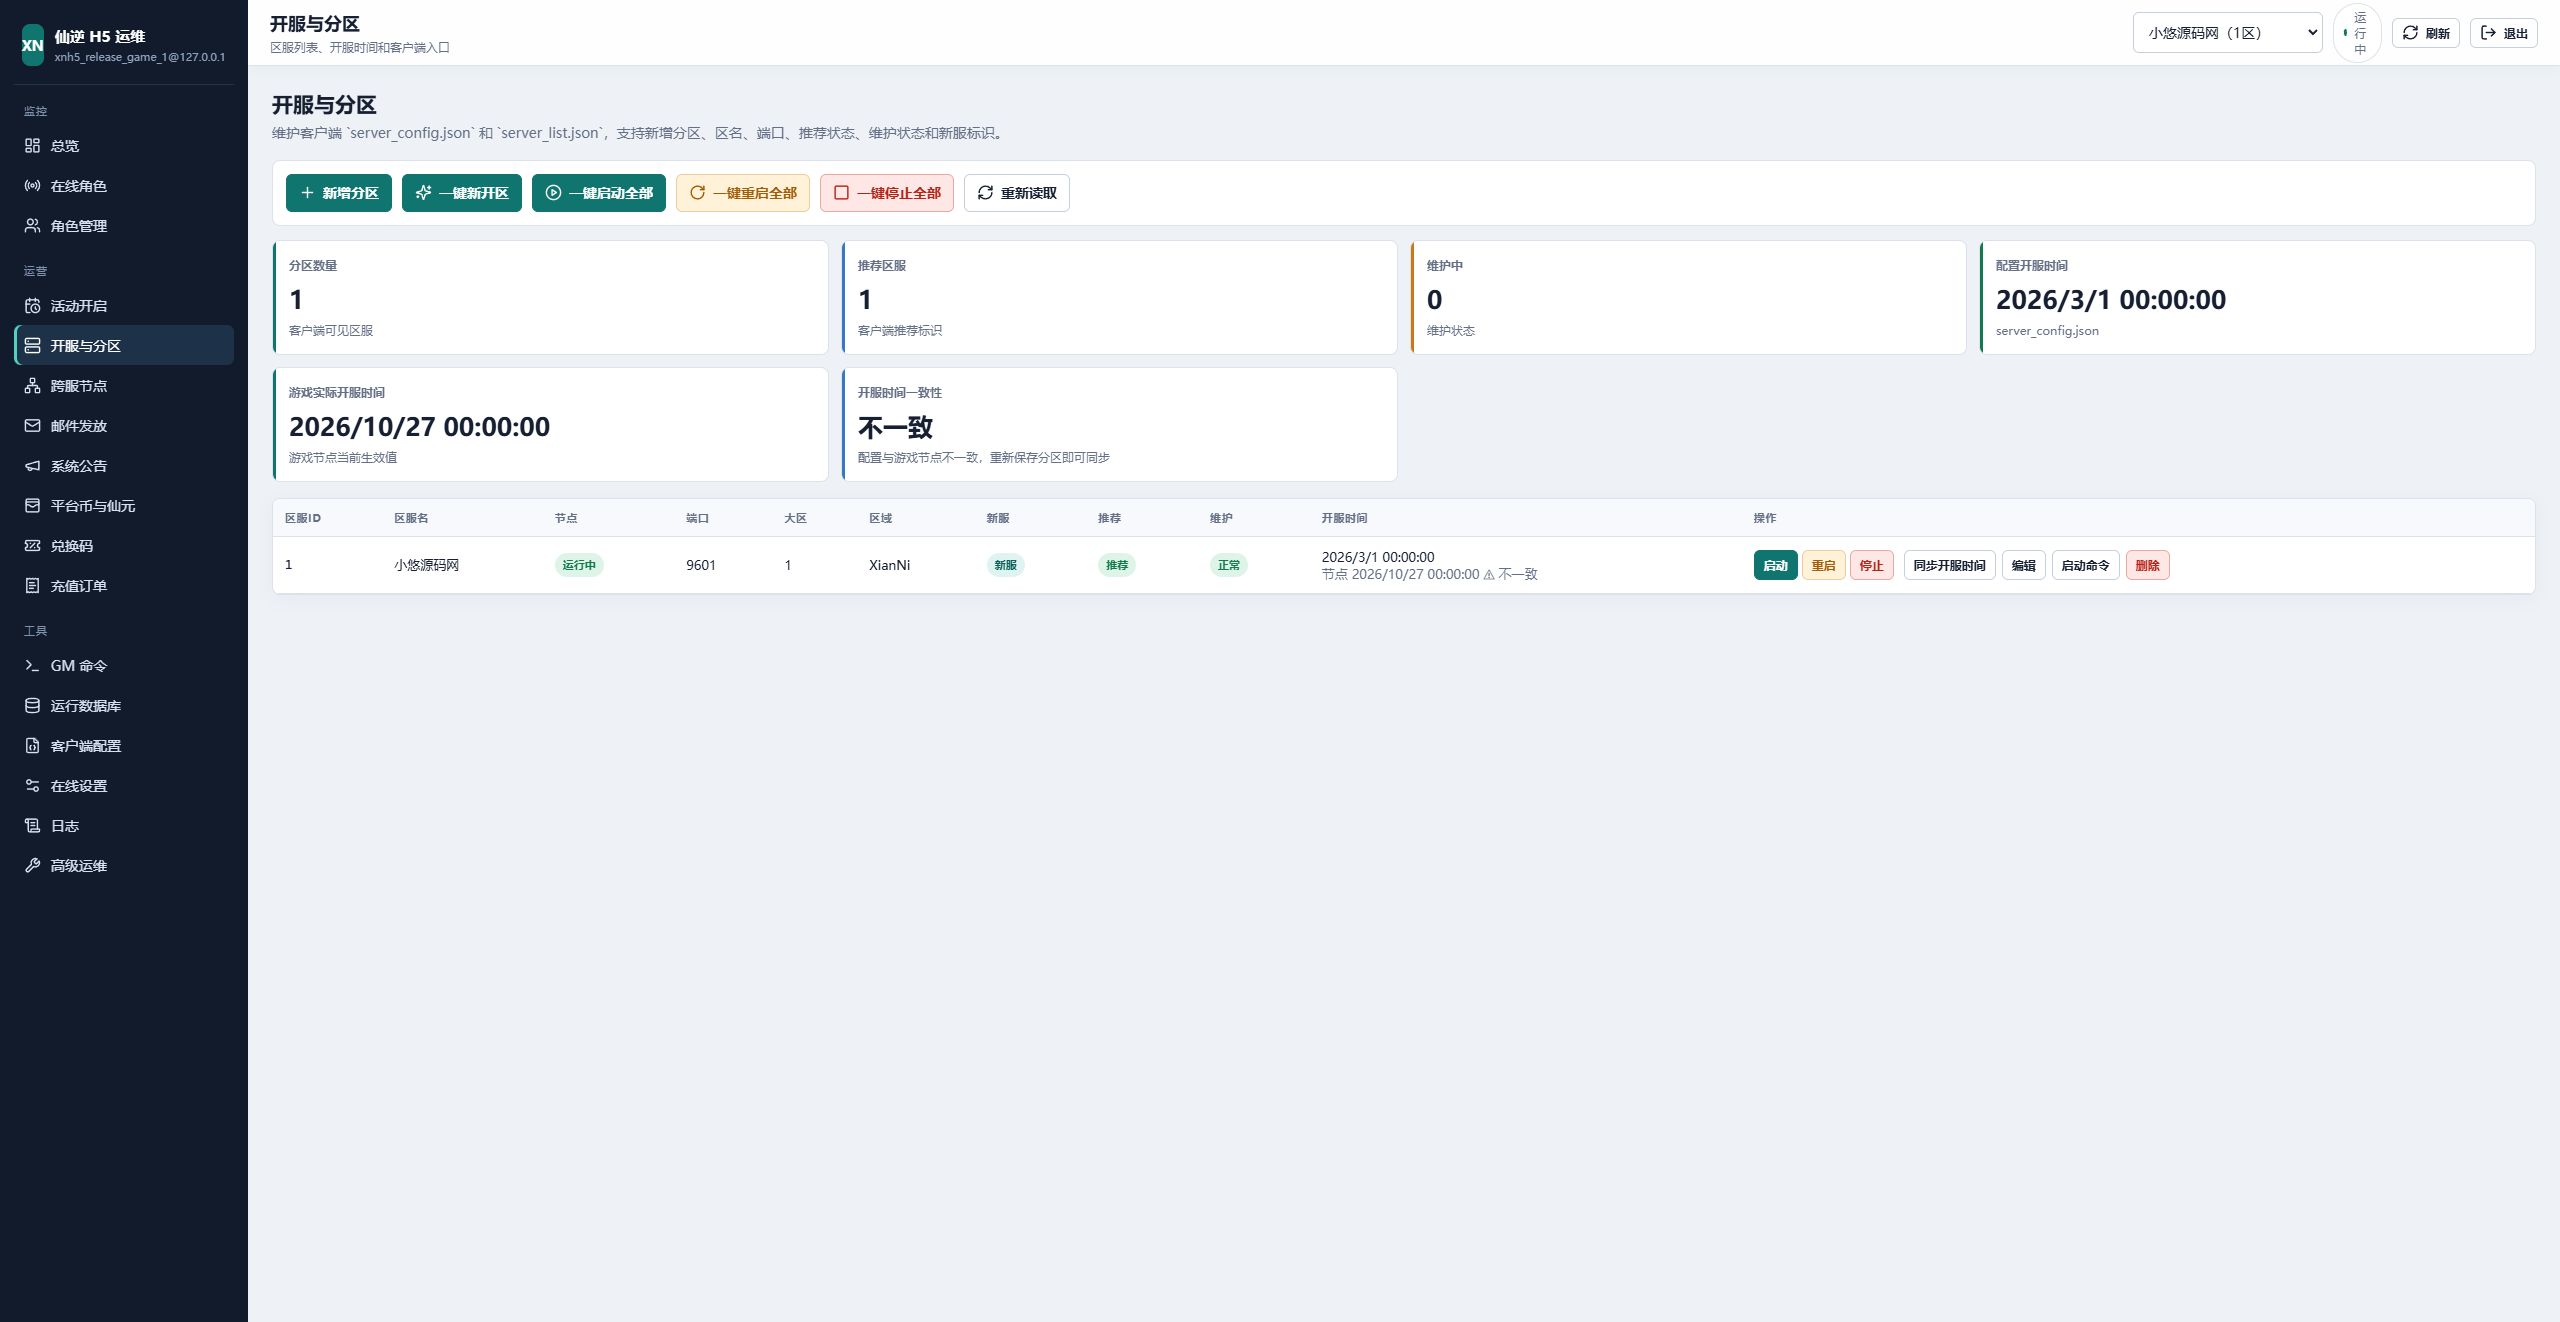Click 不一致 consistency card value
2560x1322 pixels.
pyautogui.click(x=896, y=428)
